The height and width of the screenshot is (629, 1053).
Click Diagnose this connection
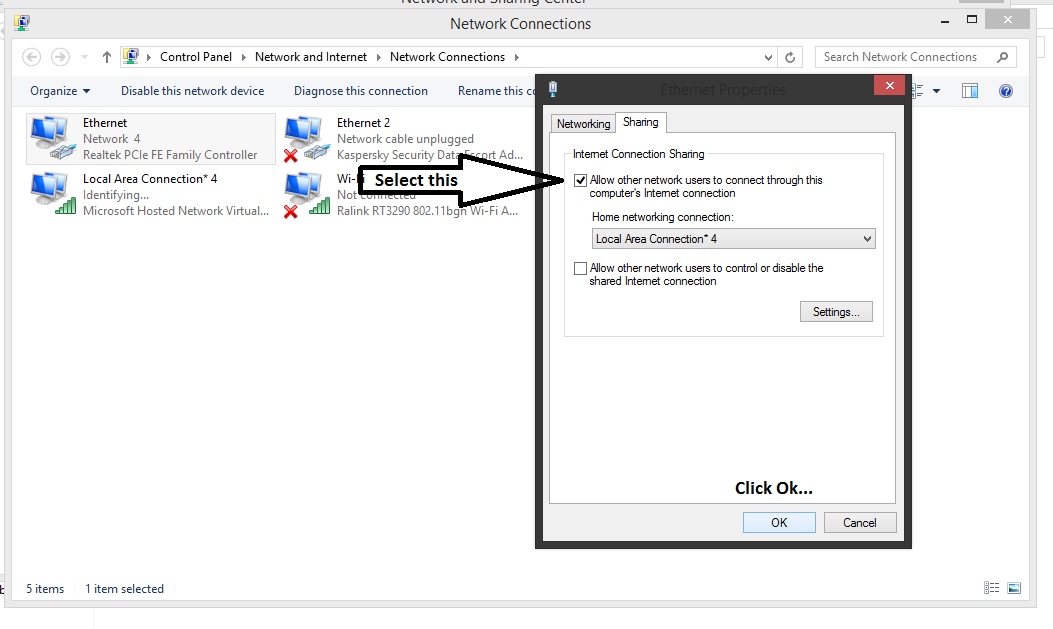[361, 91]
